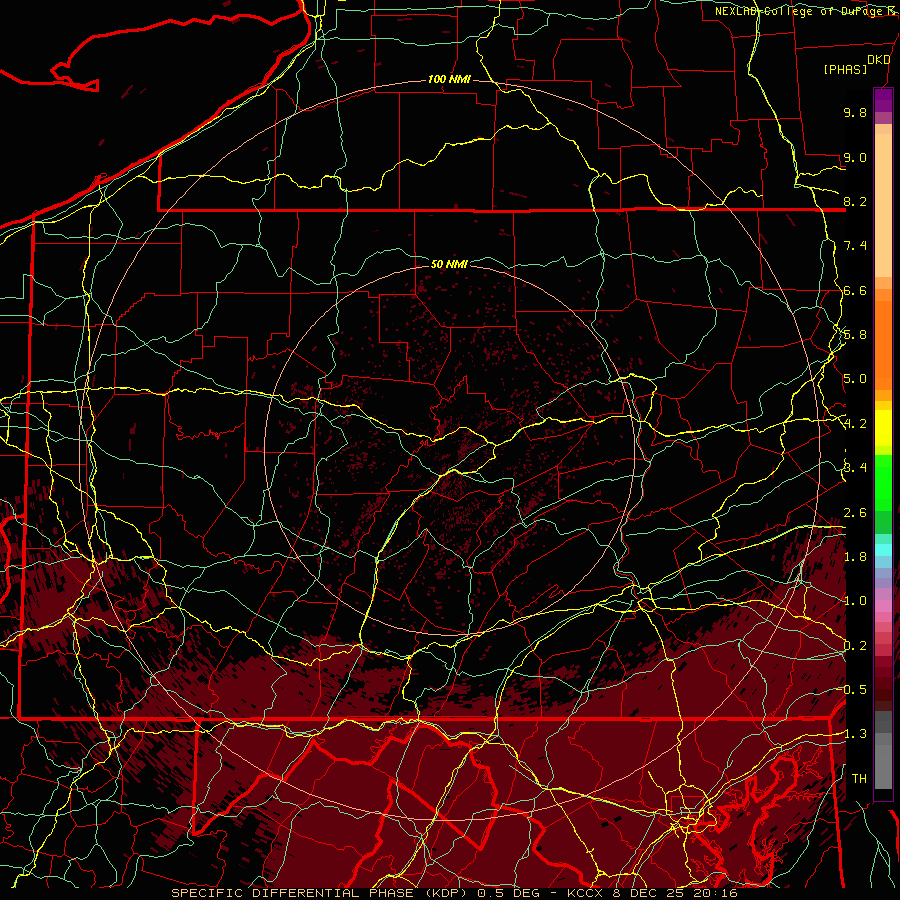The height and width of the screenshot is (900, 900).
Task: Pick the pink segment of the color scale
Action: (883, 606)
